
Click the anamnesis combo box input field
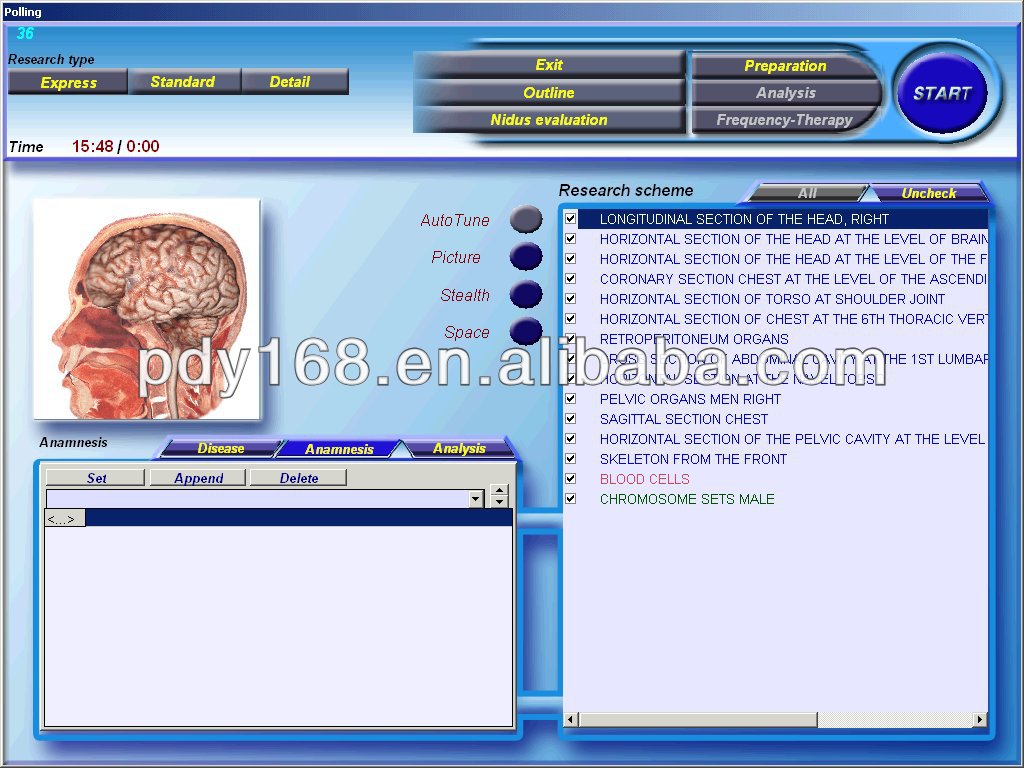(x=258, y=500)
